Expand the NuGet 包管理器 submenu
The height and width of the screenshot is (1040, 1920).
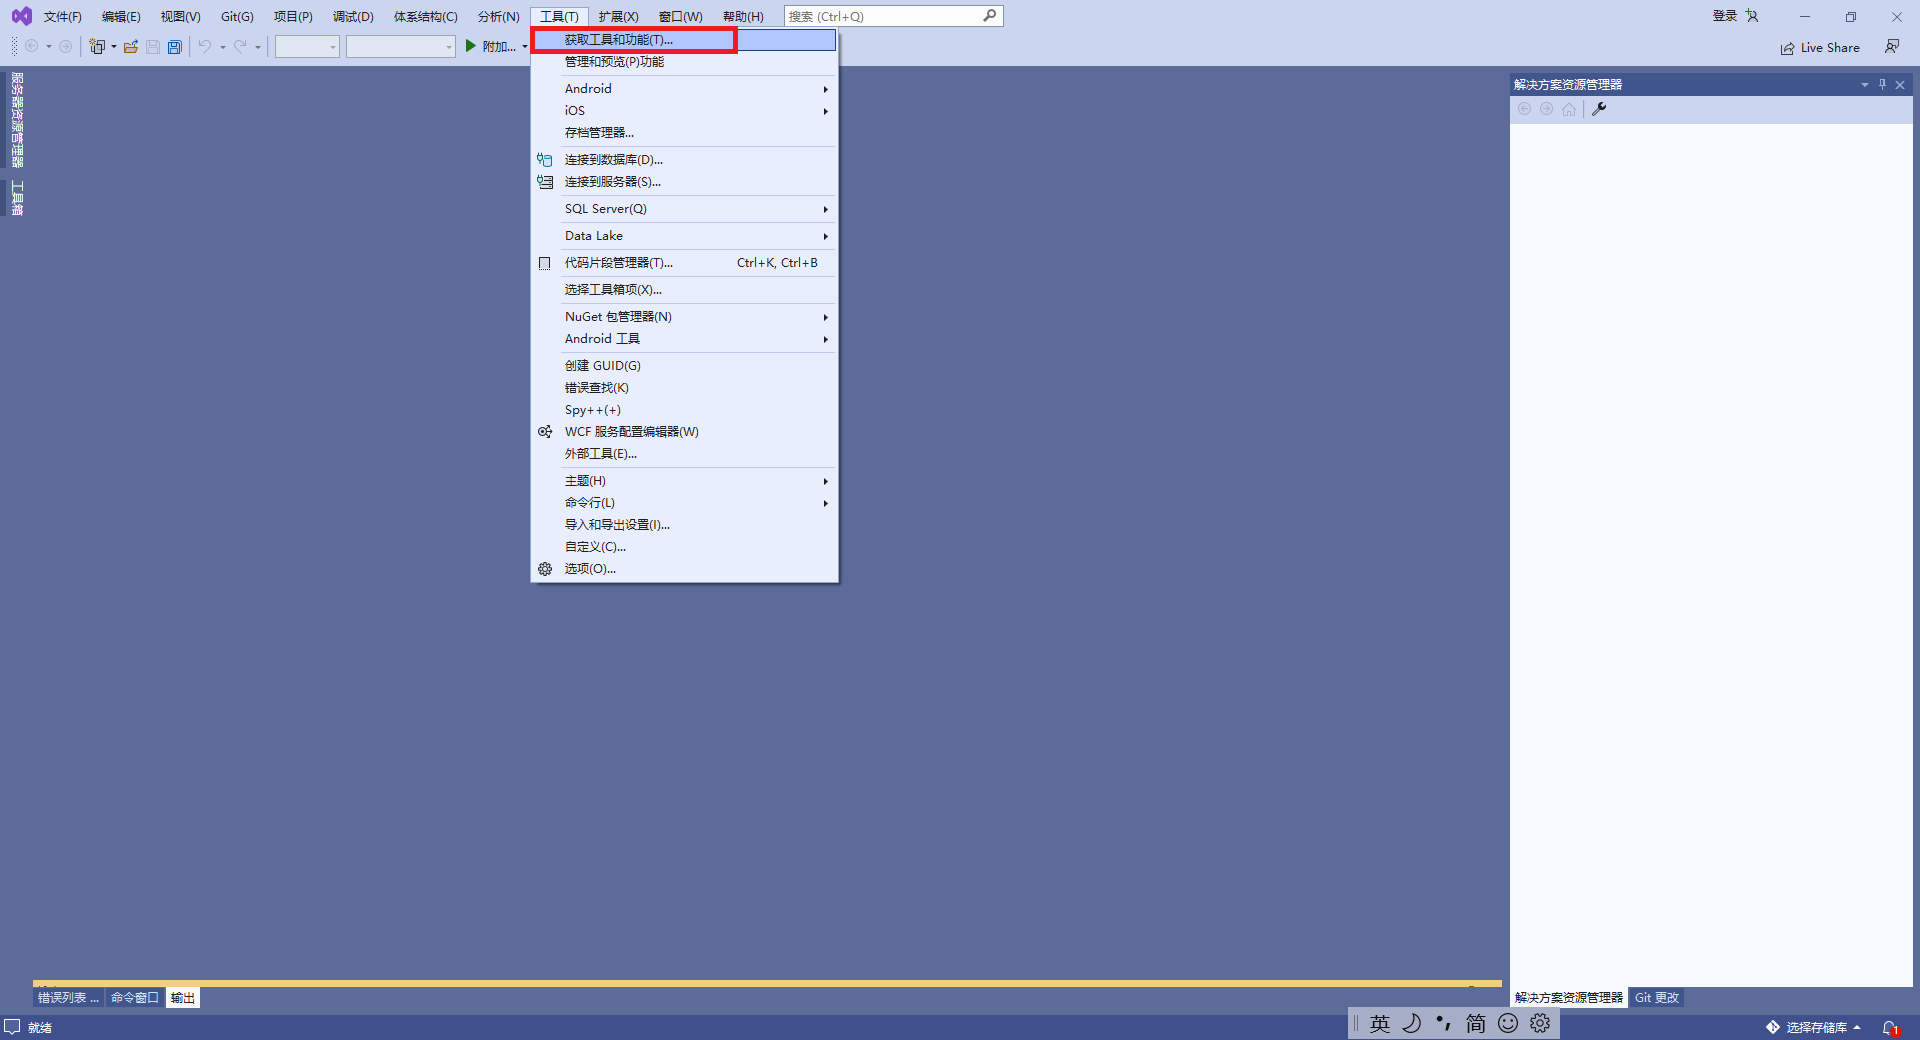coord(685,317)
